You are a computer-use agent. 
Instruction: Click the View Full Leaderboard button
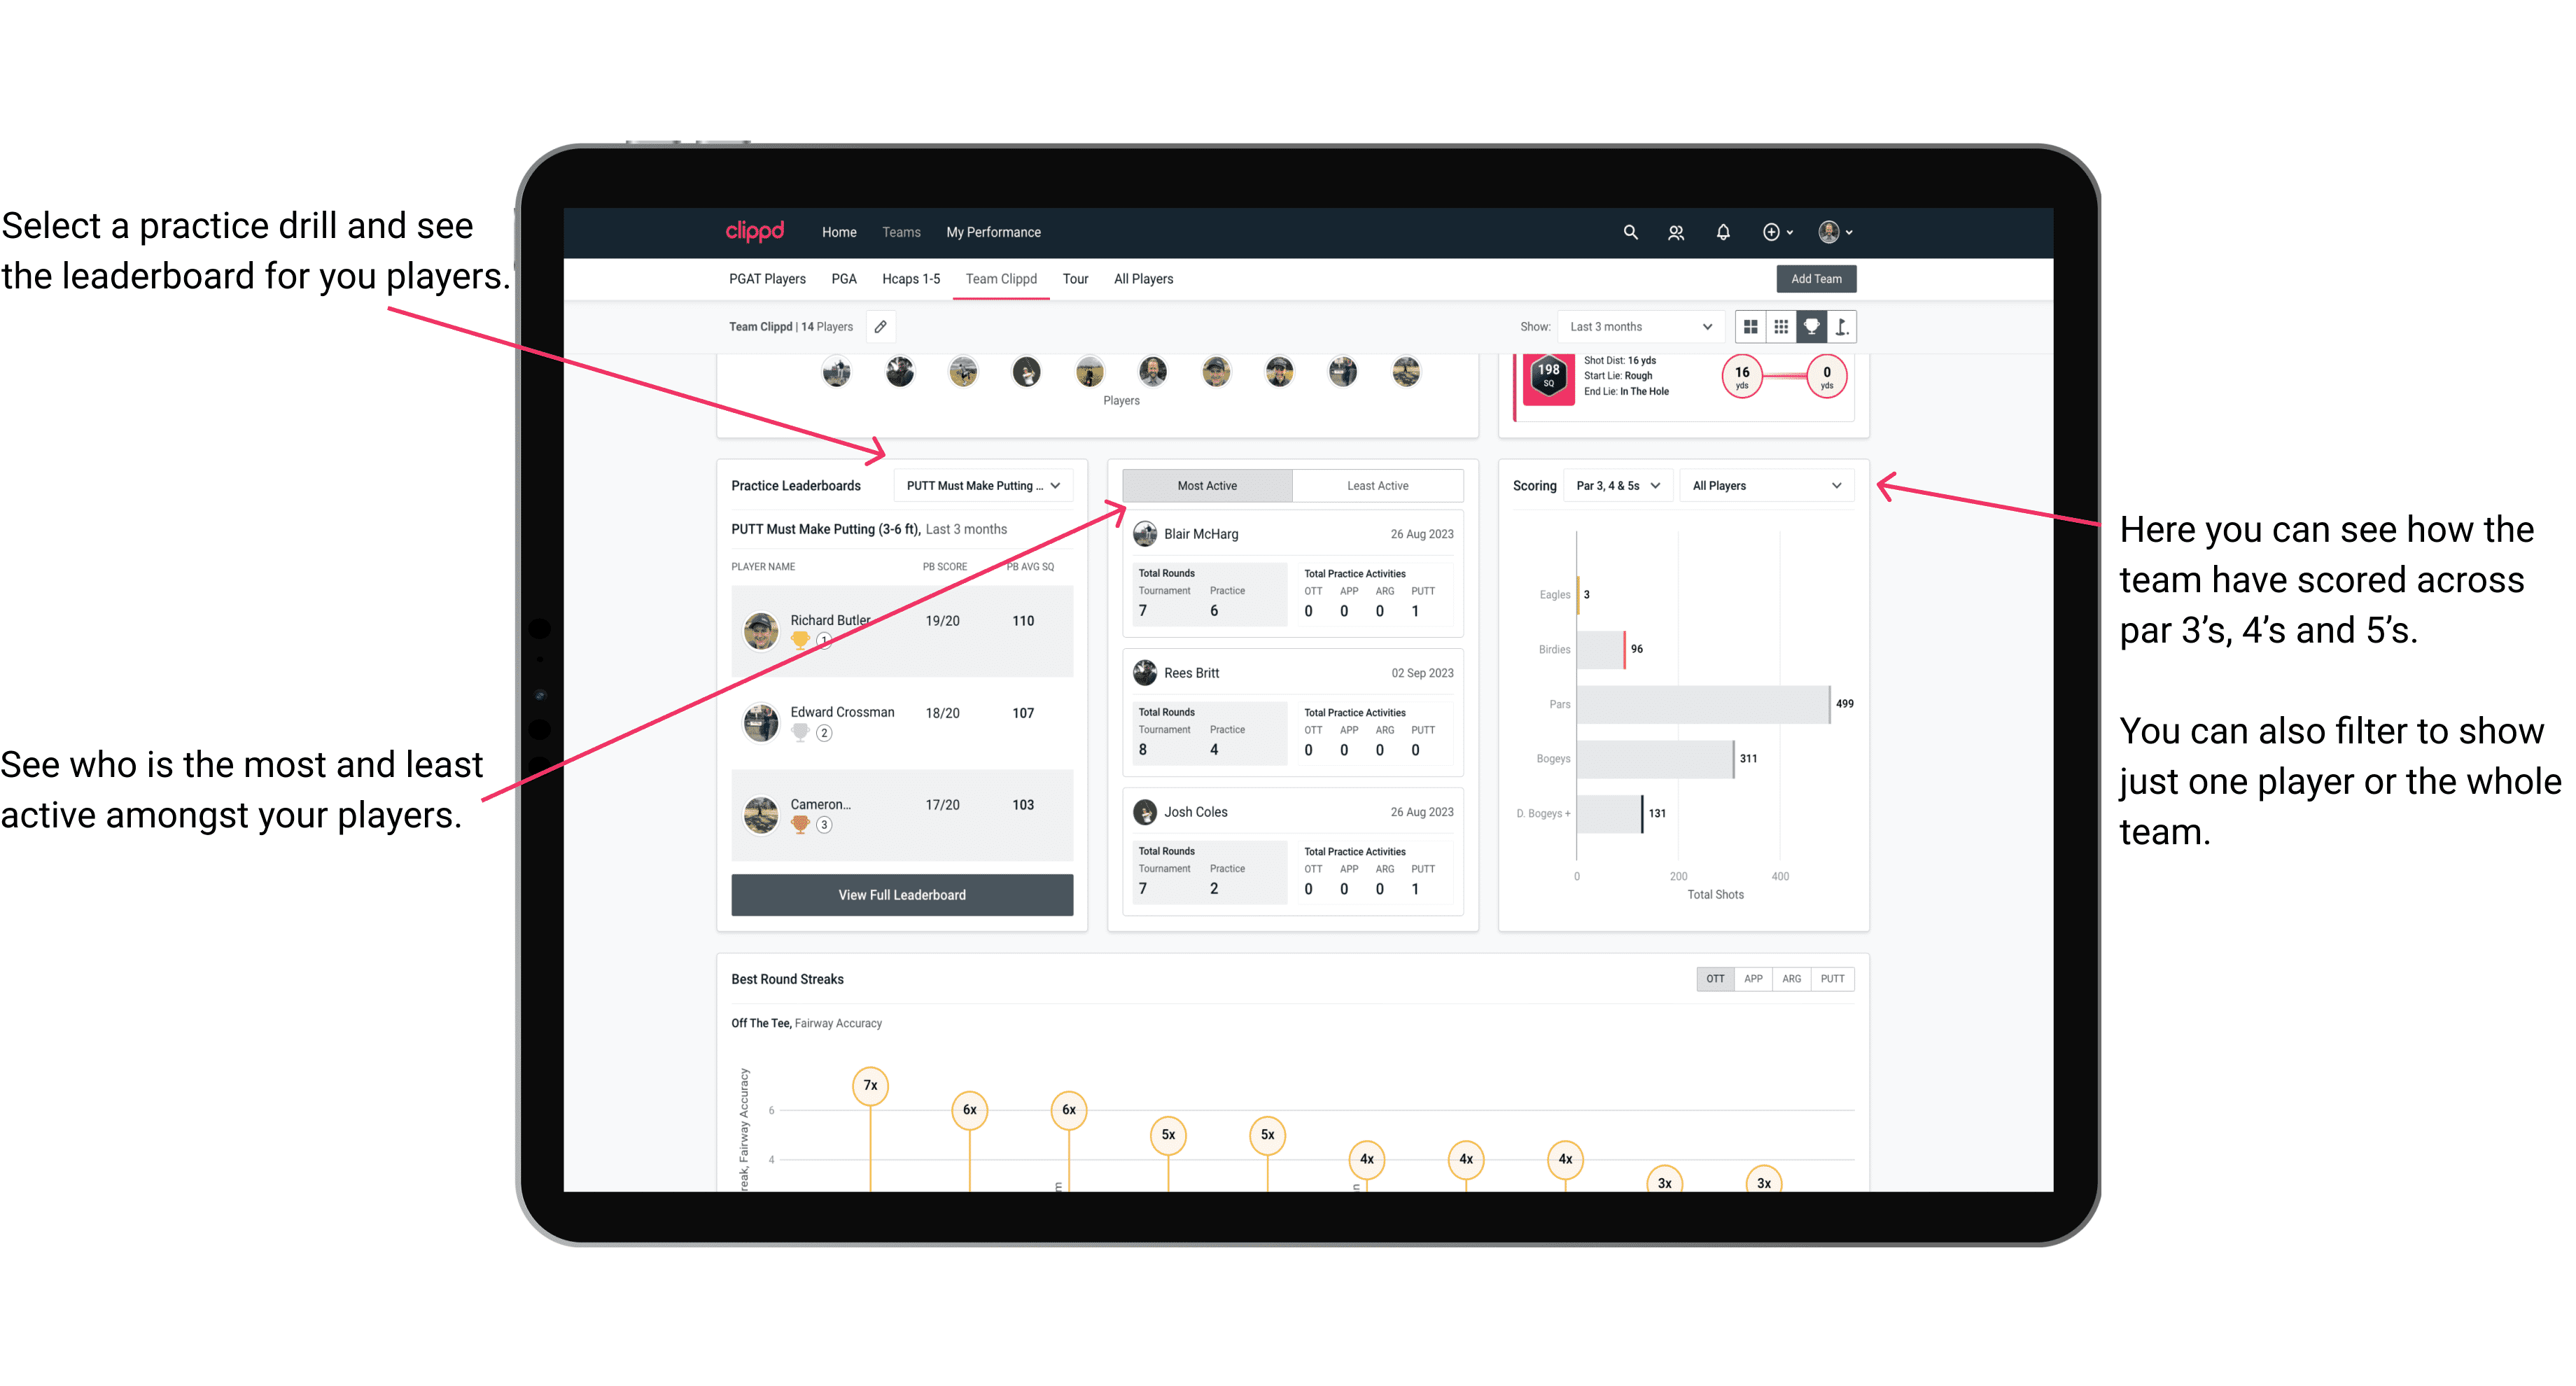(x=902, y=895)
